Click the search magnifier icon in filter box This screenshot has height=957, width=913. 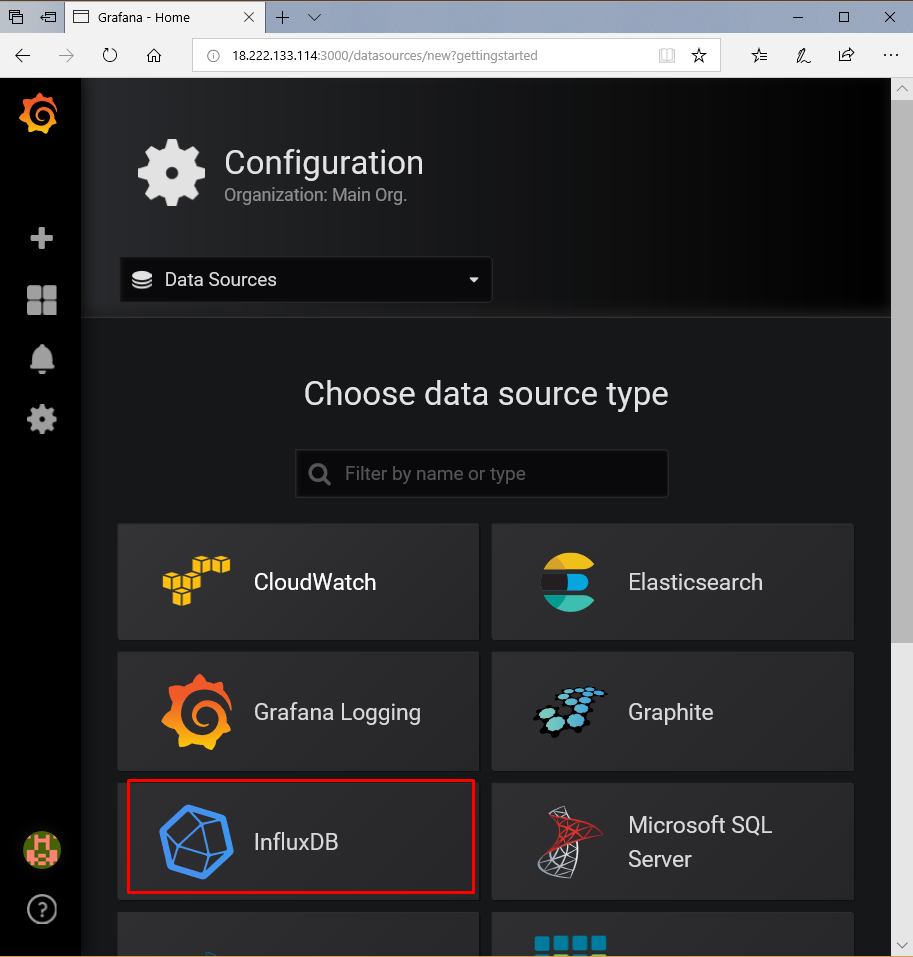pyautogui.click(x=319, y=474)
